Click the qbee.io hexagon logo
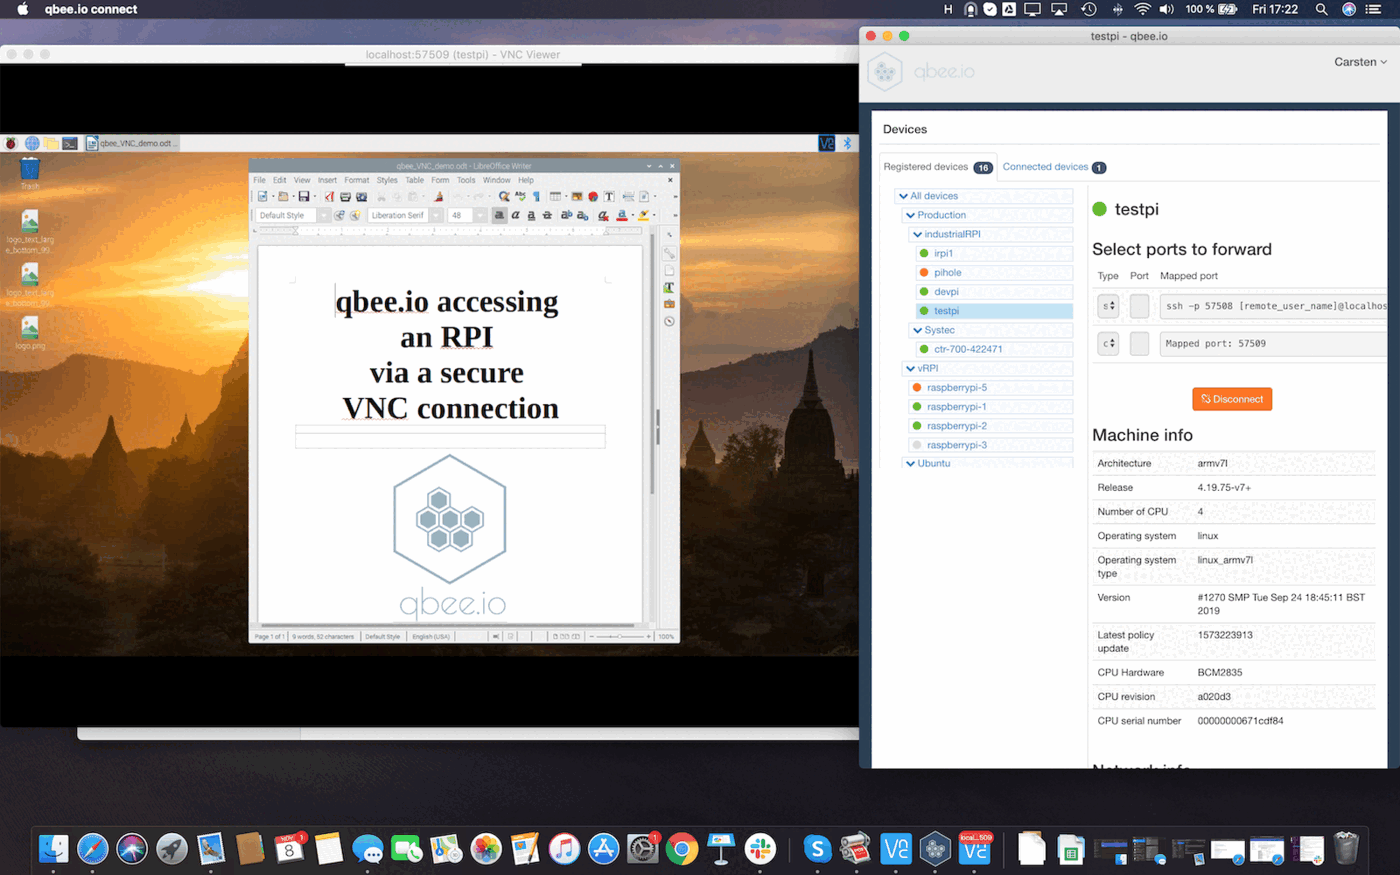Image resolution: width=1400 pixels, height=875 pixels. [886, 72]
